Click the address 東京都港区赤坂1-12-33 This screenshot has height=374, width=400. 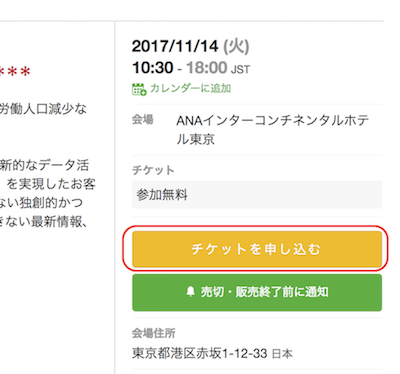(x=200, y=353)
